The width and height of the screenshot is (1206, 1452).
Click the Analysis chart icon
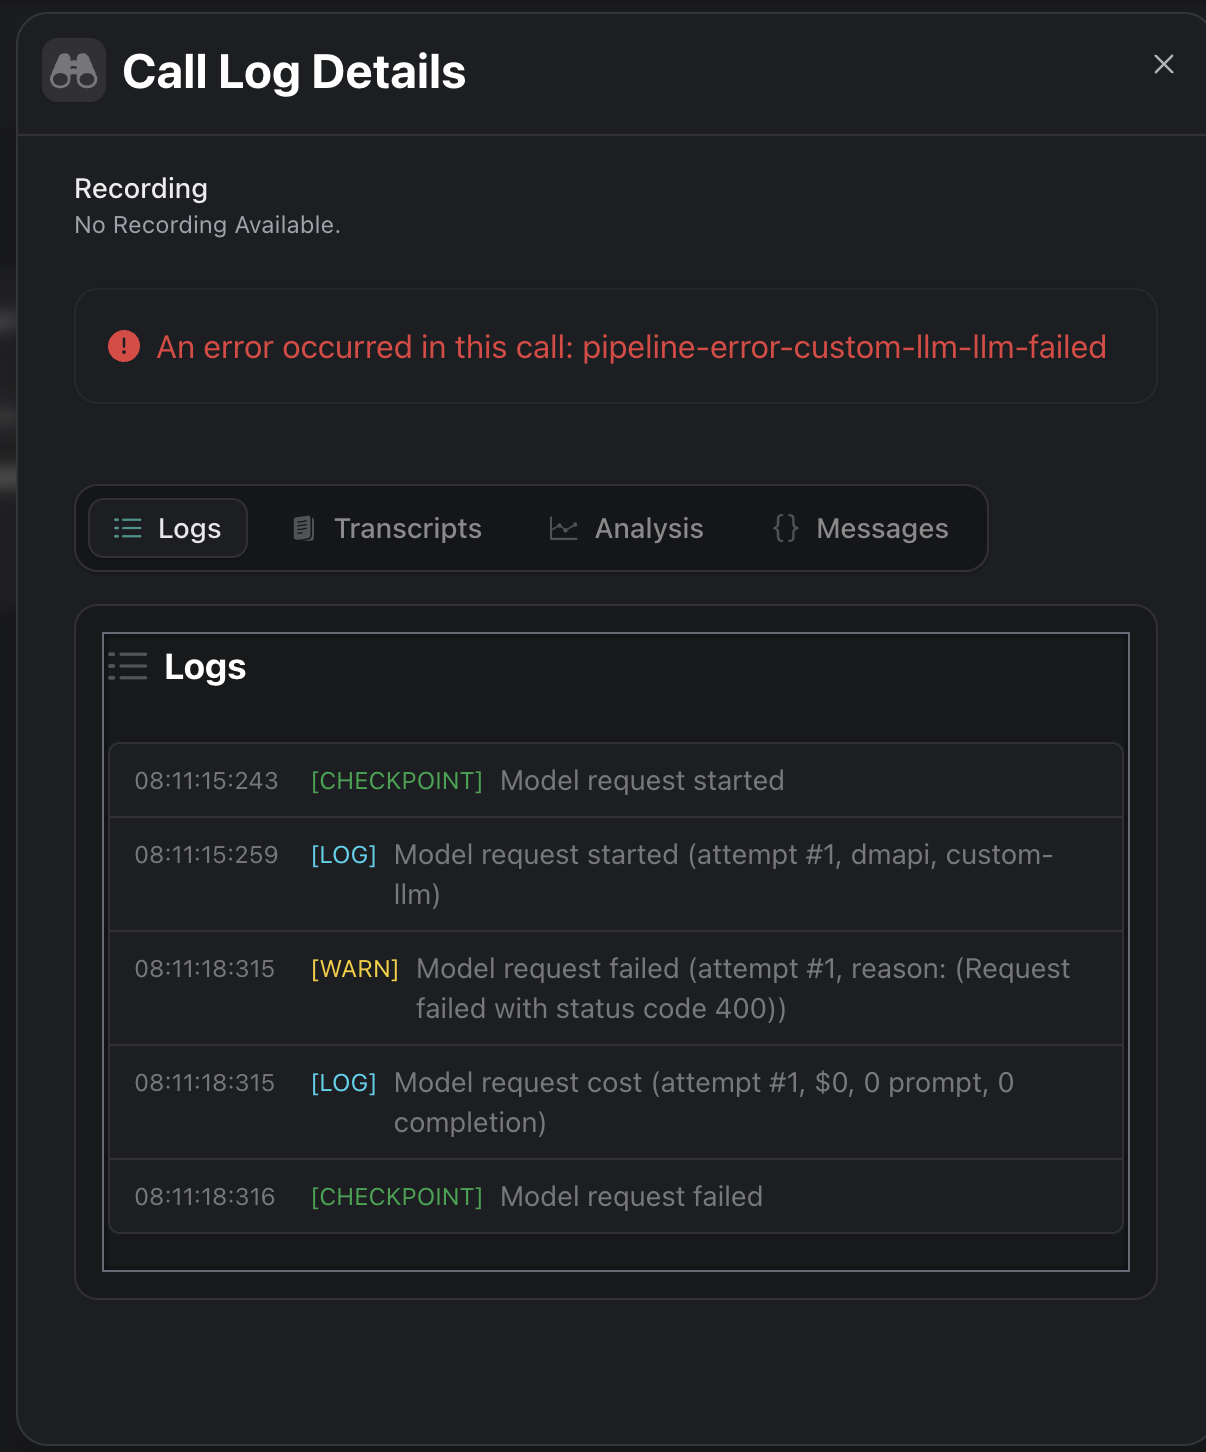pos(564,528)
